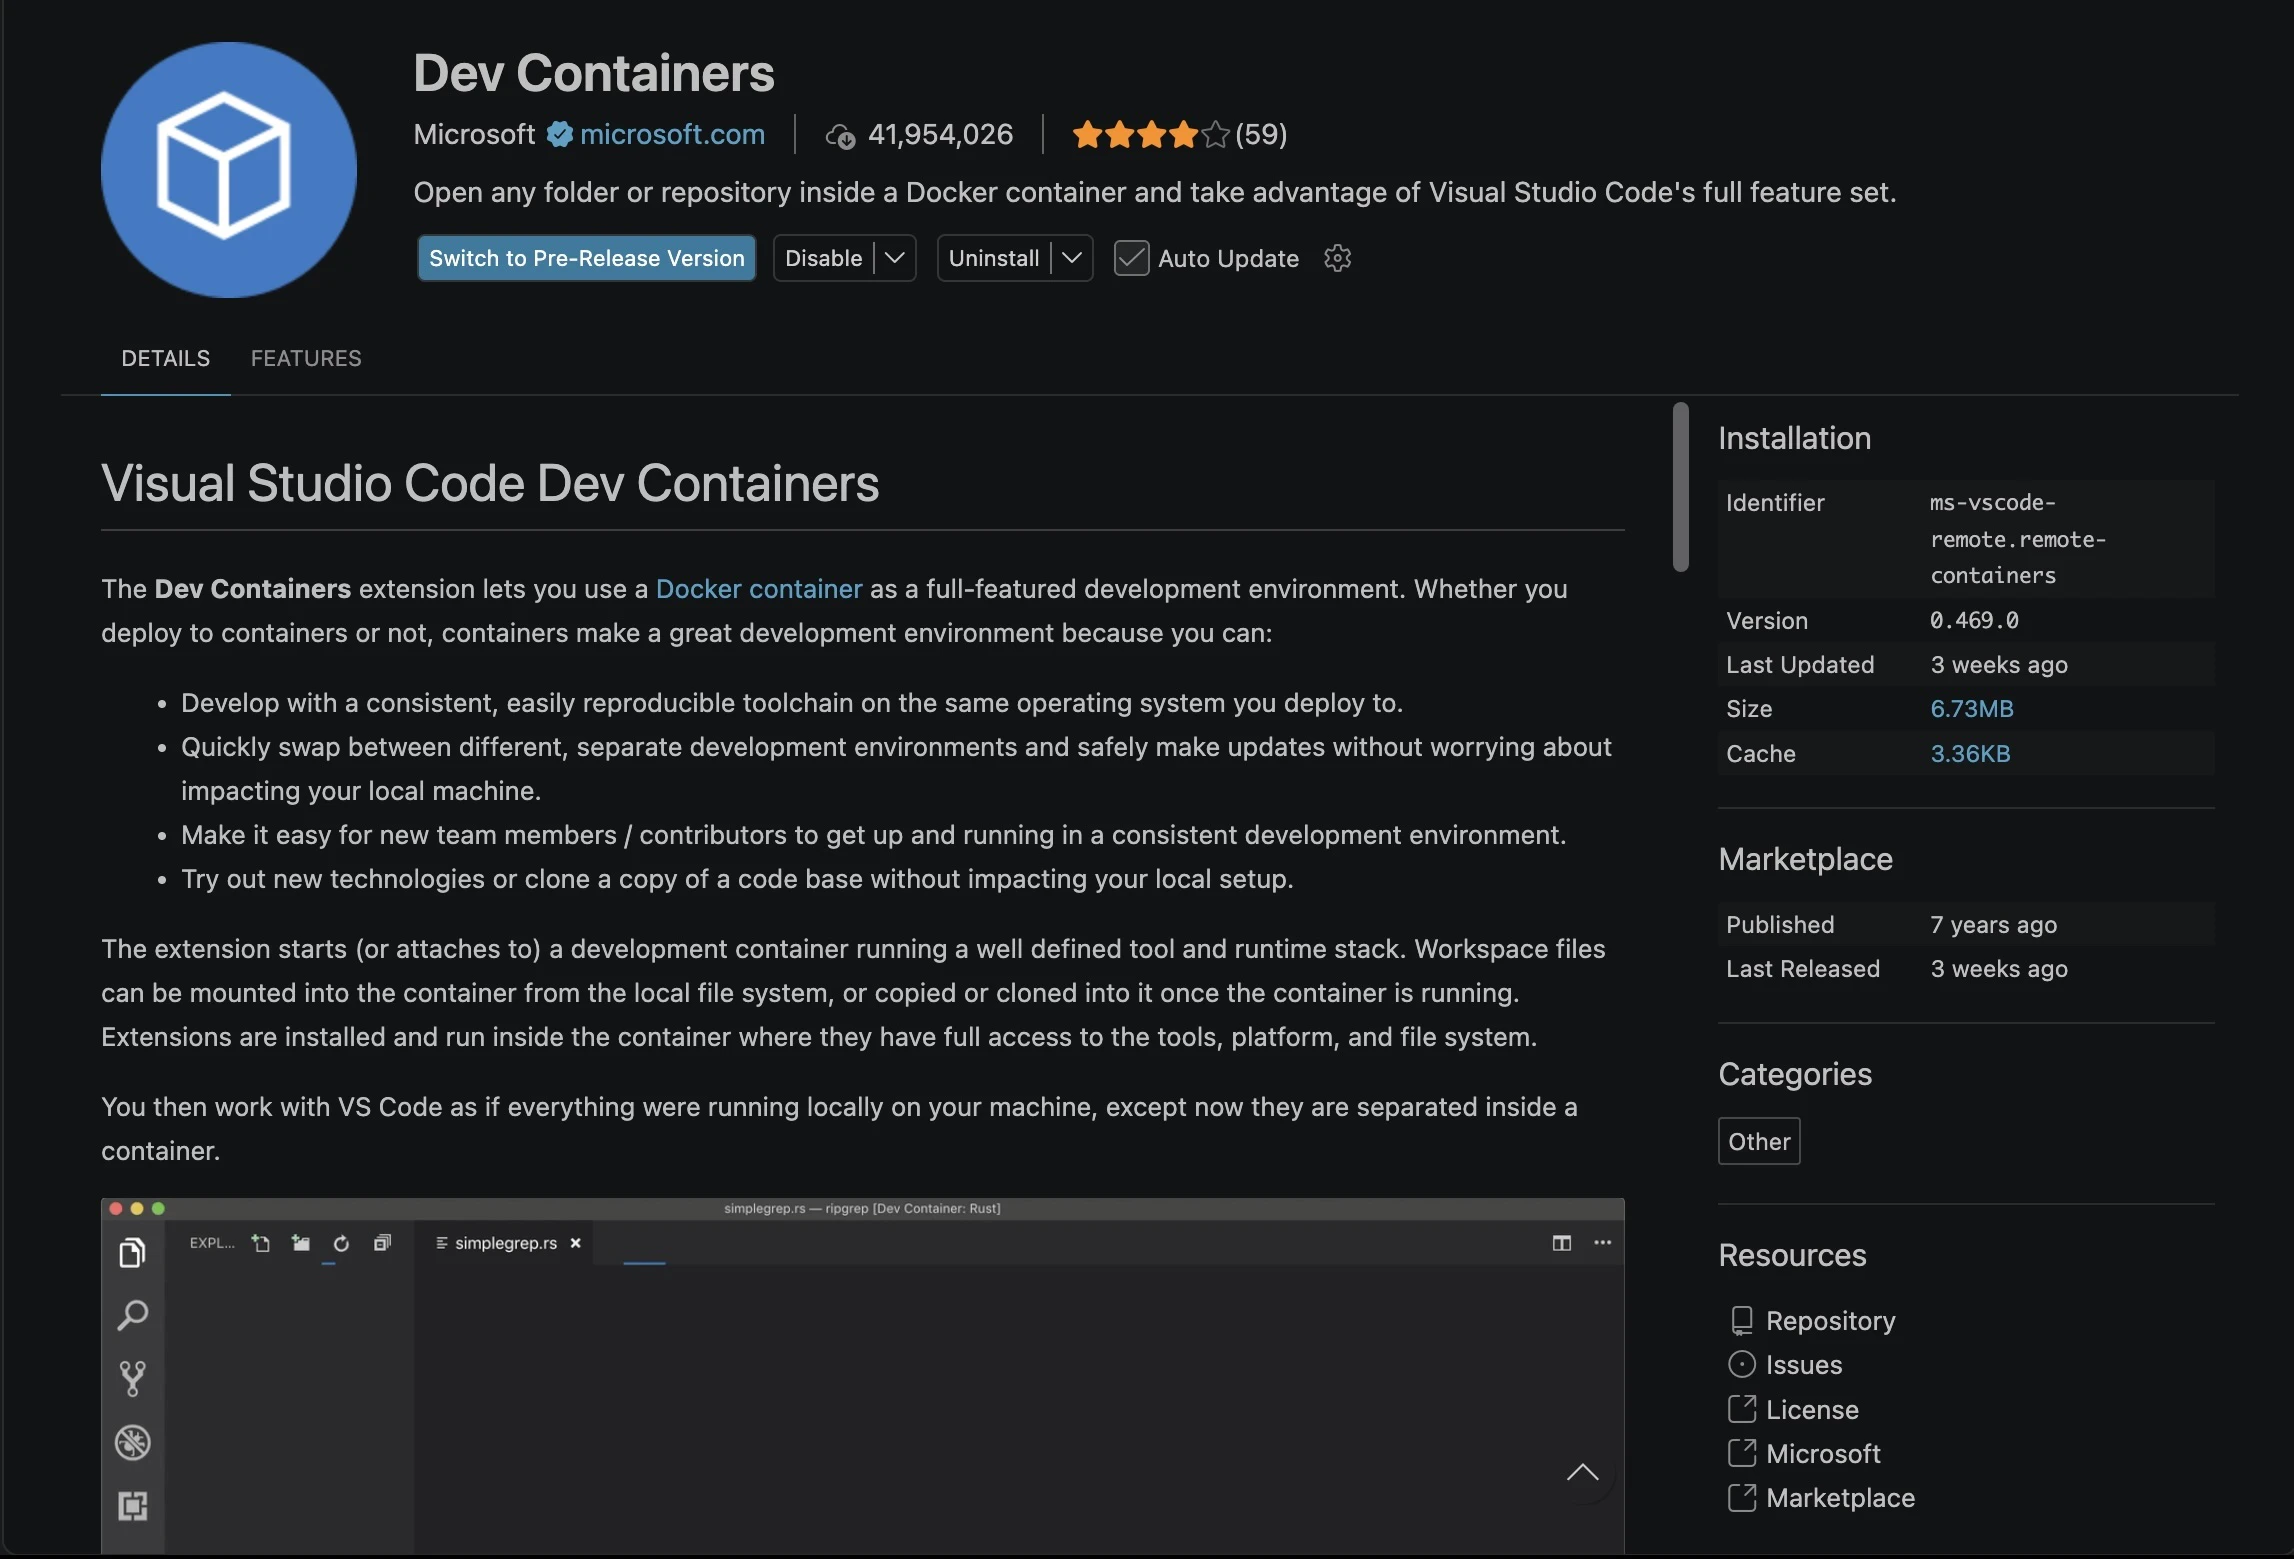The height and width of the screenshot is (1559, 2294).
Task: Click the Uninstall button
Action: tap(994, 258)
